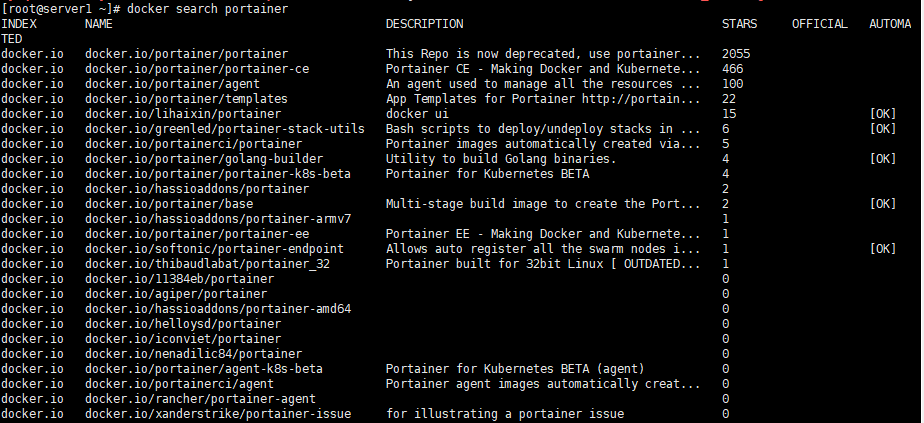Select the name docker.io/11384eb/portainer
This screenshot has height=423, width=924.
tap(179, 279)
